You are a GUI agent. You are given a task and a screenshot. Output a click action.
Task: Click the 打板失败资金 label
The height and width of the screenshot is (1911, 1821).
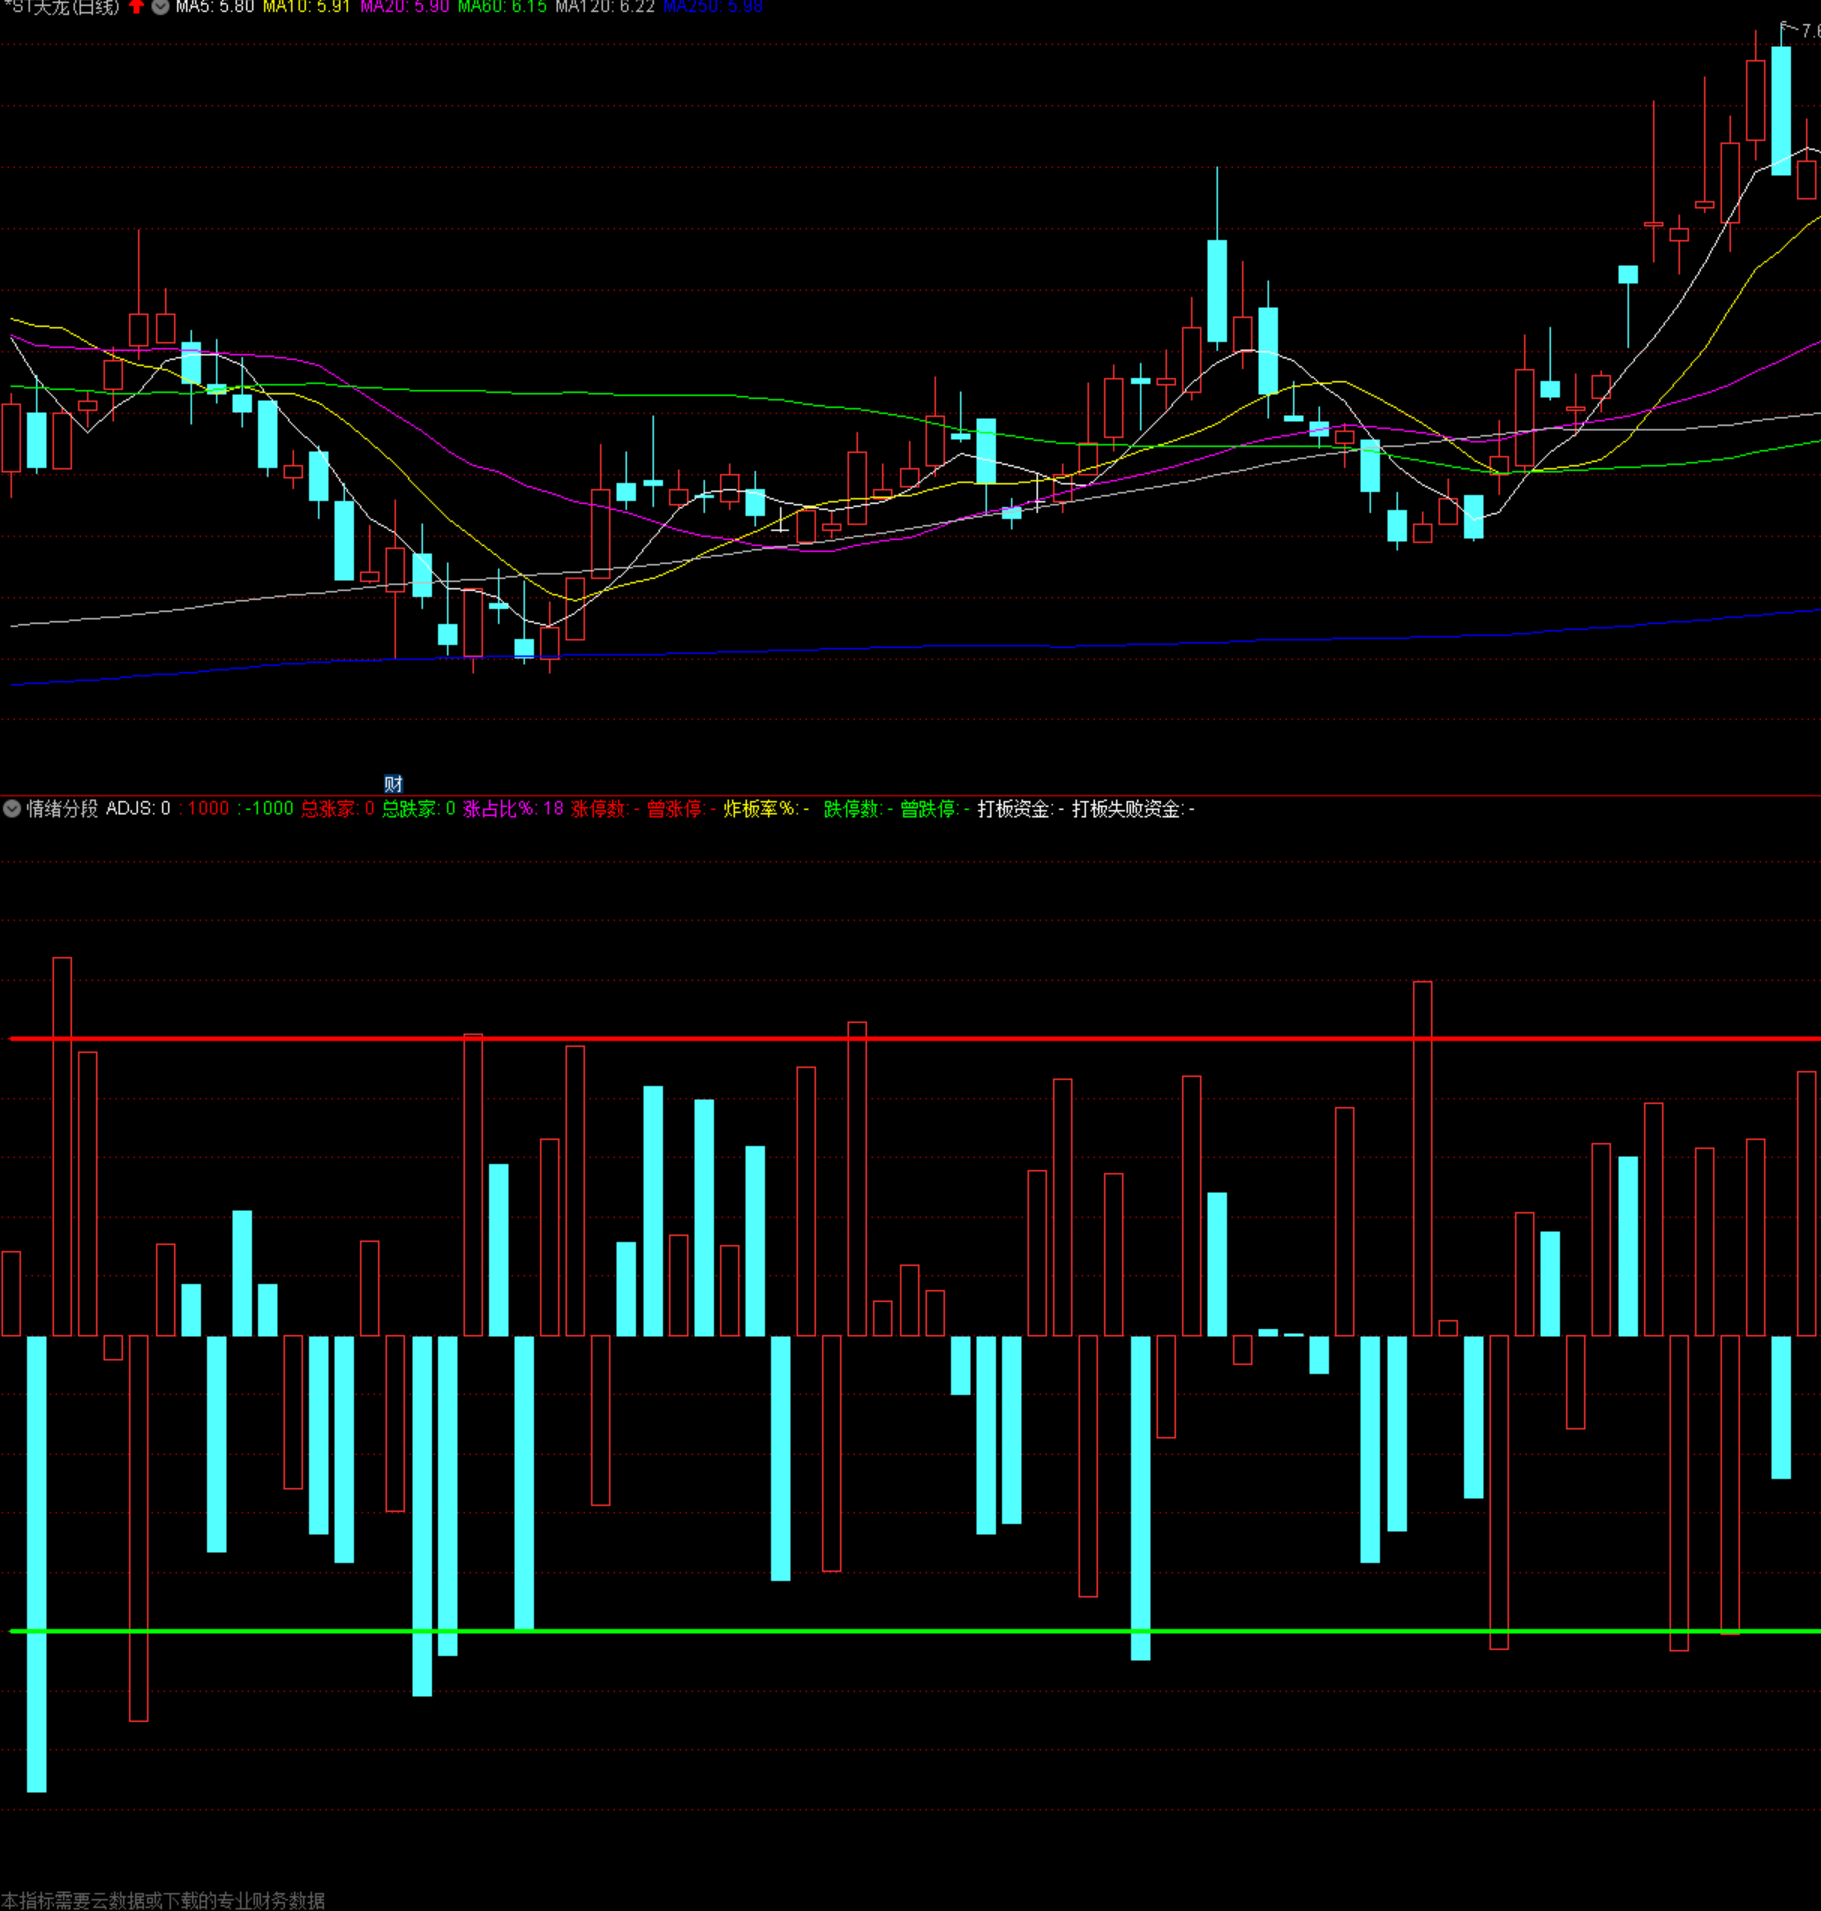pos(1133,809)
